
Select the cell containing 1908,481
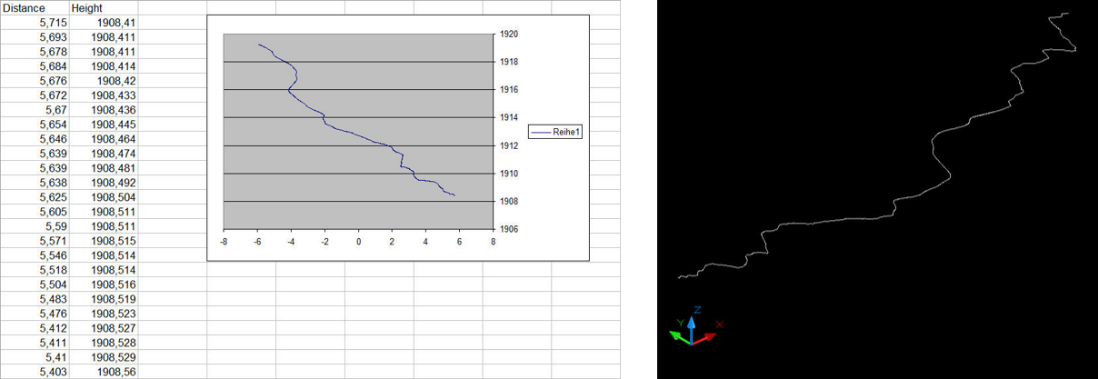pyautogui.click(x=104, y=168)
